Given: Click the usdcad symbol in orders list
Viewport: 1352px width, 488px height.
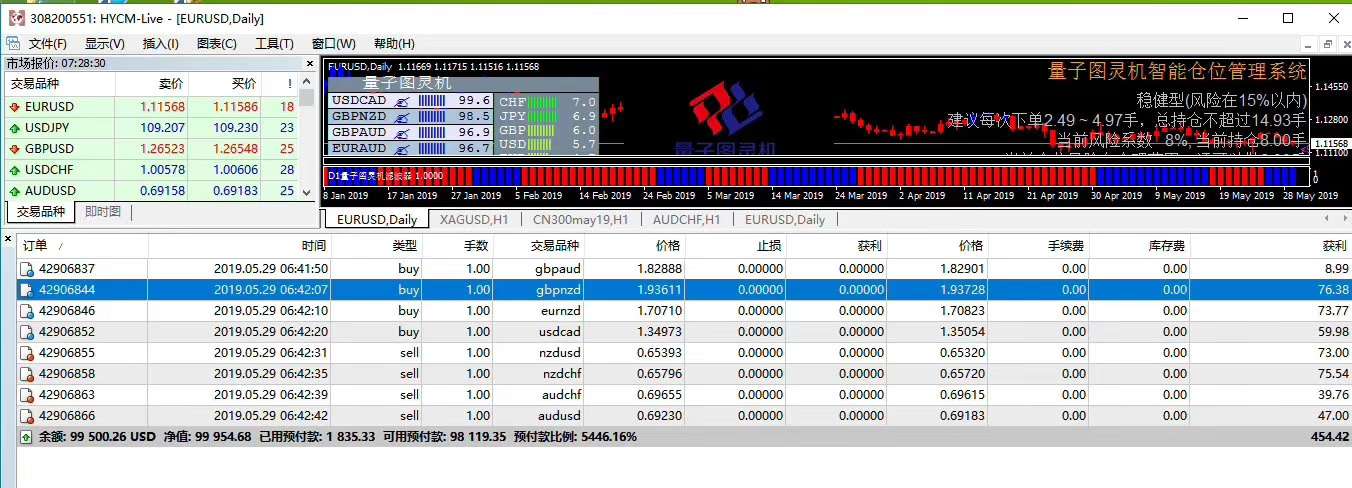Looking at the screenshot, I should click(x=558, y=332).
